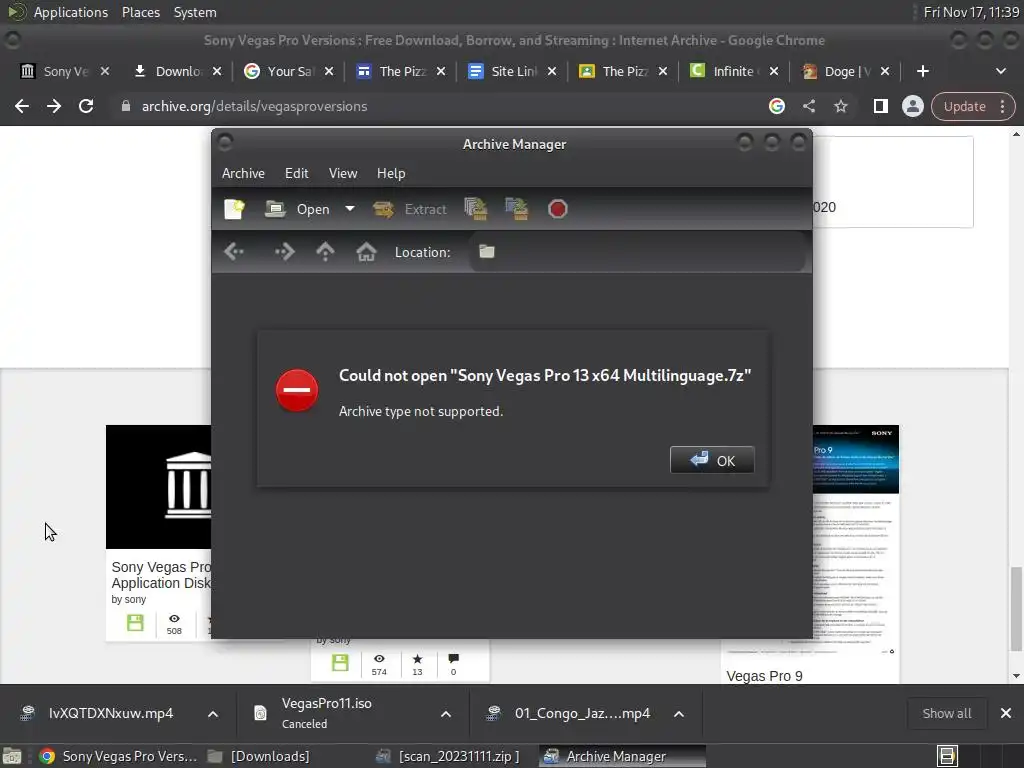Viewport: 1024px width, 768px height.
Task: Open 01_Congo_Jaz....mp4 download item
Action: pyautogui.click(x=571, y=714)
